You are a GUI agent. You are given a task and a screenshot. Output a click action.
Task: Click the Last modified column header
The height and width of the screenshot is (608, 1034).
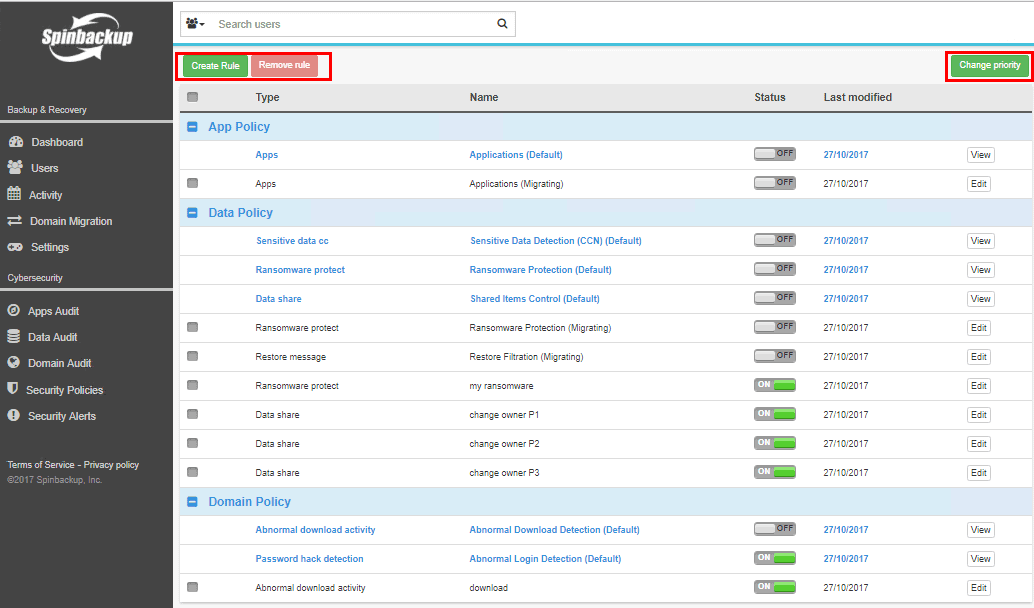857,97
